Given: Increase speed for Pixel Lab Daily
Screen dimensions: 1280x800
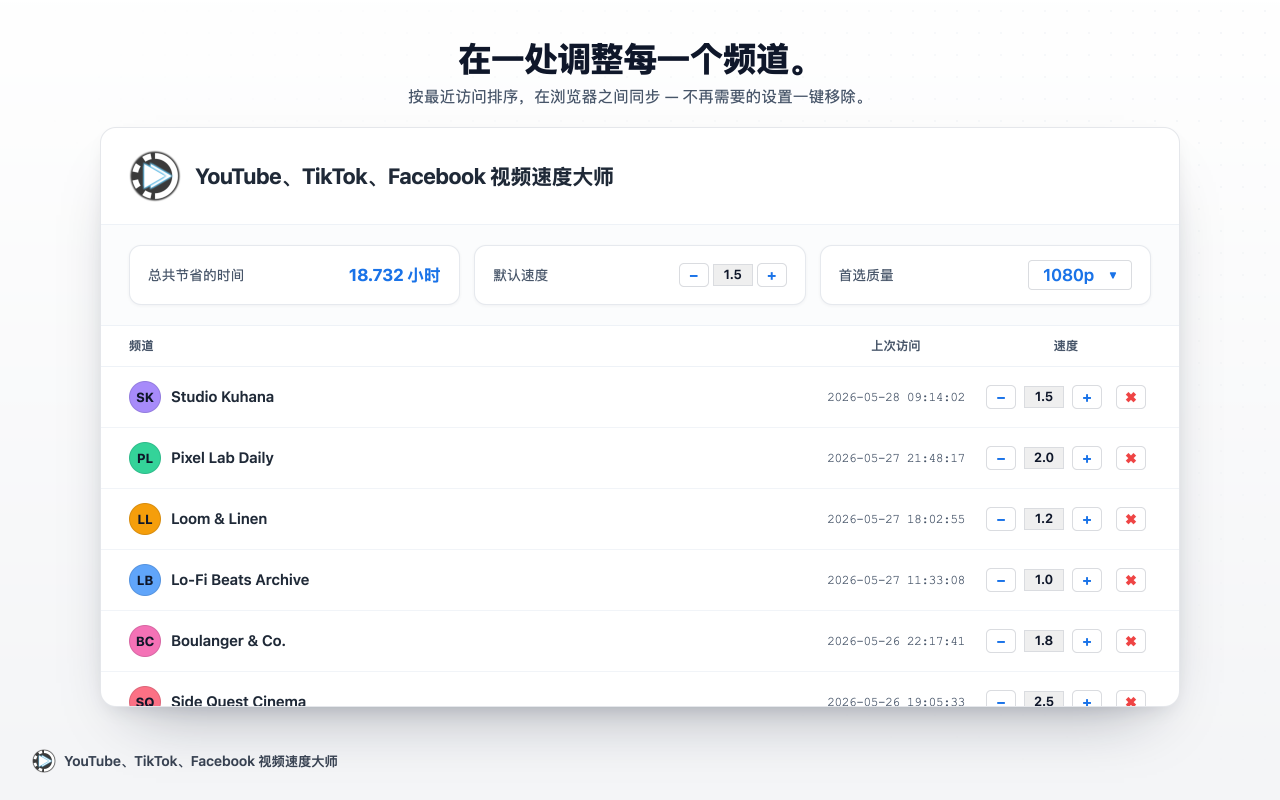Looking at the screenshot, I should click(x=1087, y=458).
